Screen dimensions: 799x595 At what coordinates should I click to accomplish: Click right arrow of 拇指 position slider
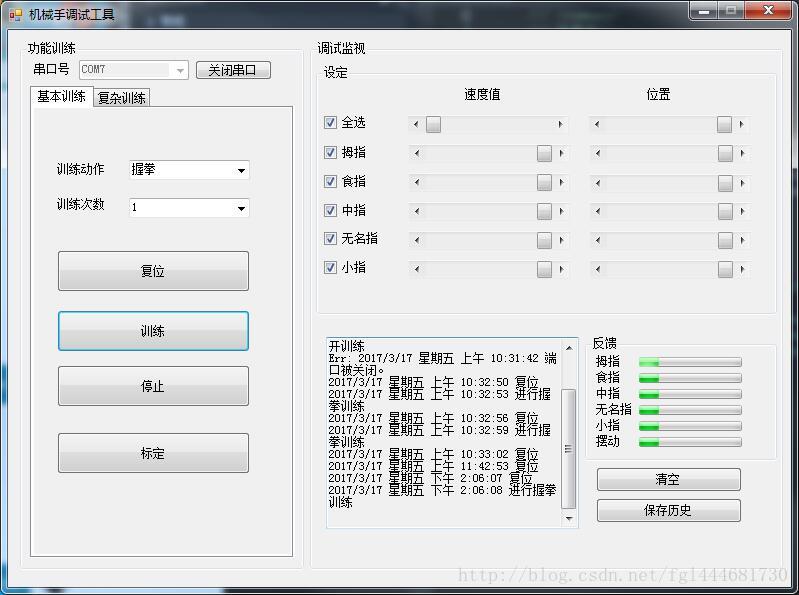pos(742,153)
